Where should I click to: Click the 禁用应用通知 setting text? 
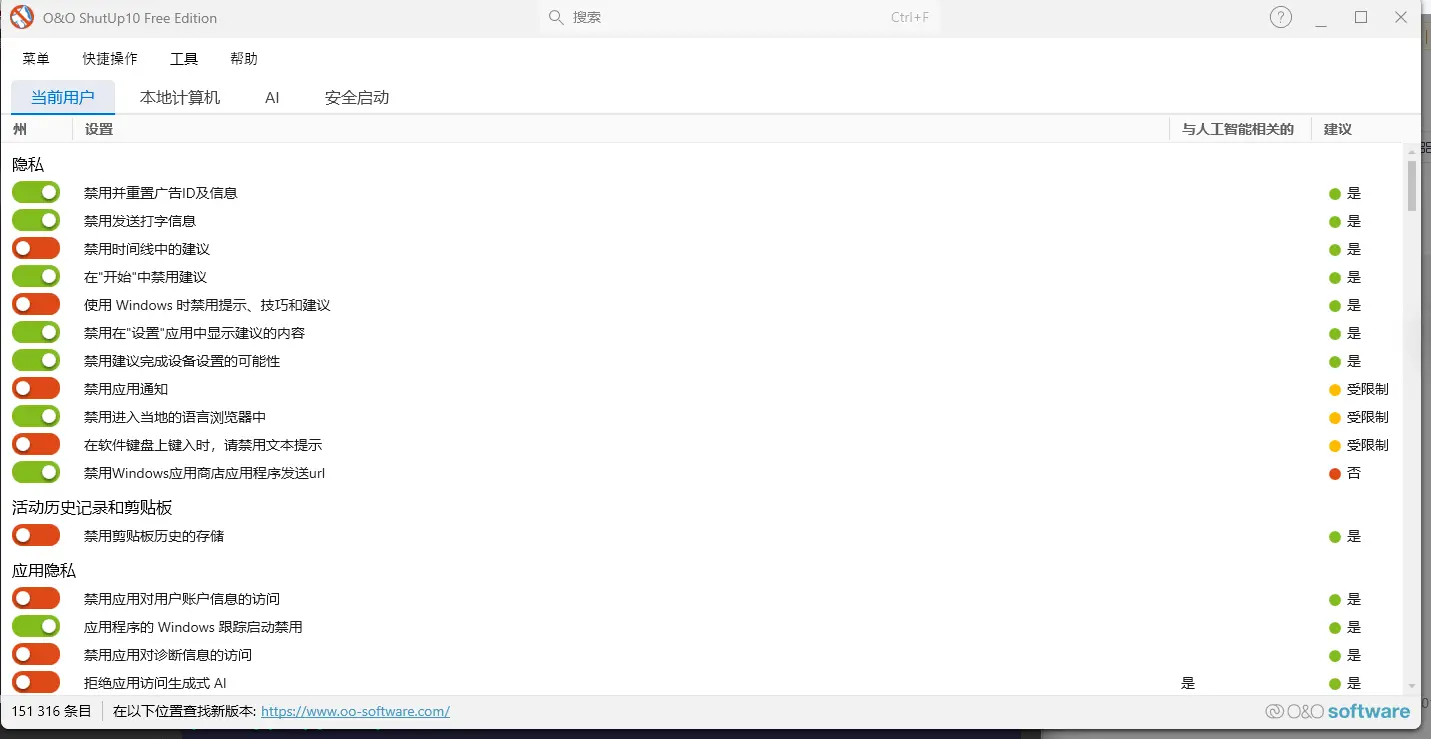coord(126,389)
